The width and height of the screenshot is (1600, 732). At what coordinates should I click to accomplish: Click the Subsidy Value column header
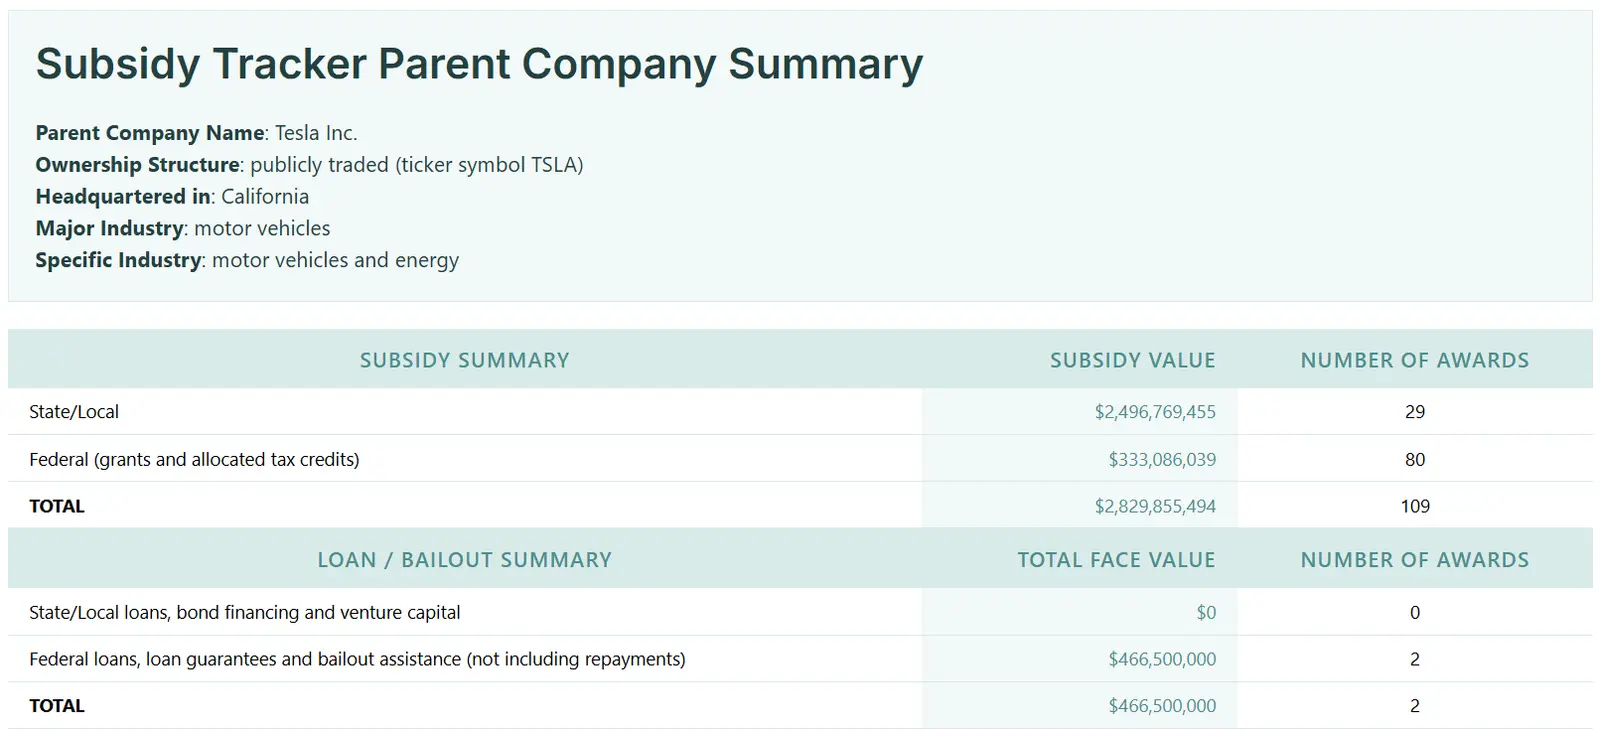pos(1132,360)
